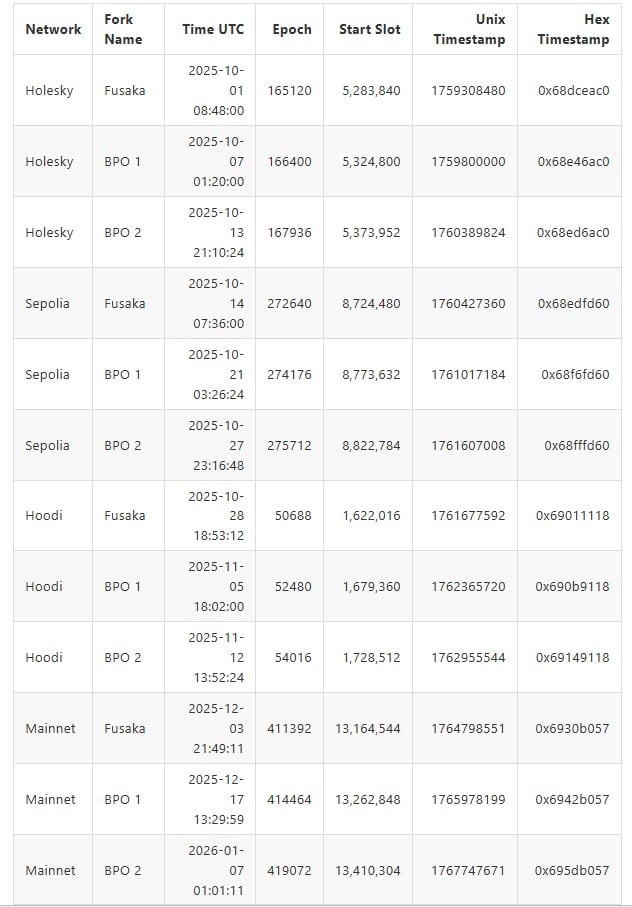Click start slot 1,622,016
632x907 pixels.
tap(370, 515)
